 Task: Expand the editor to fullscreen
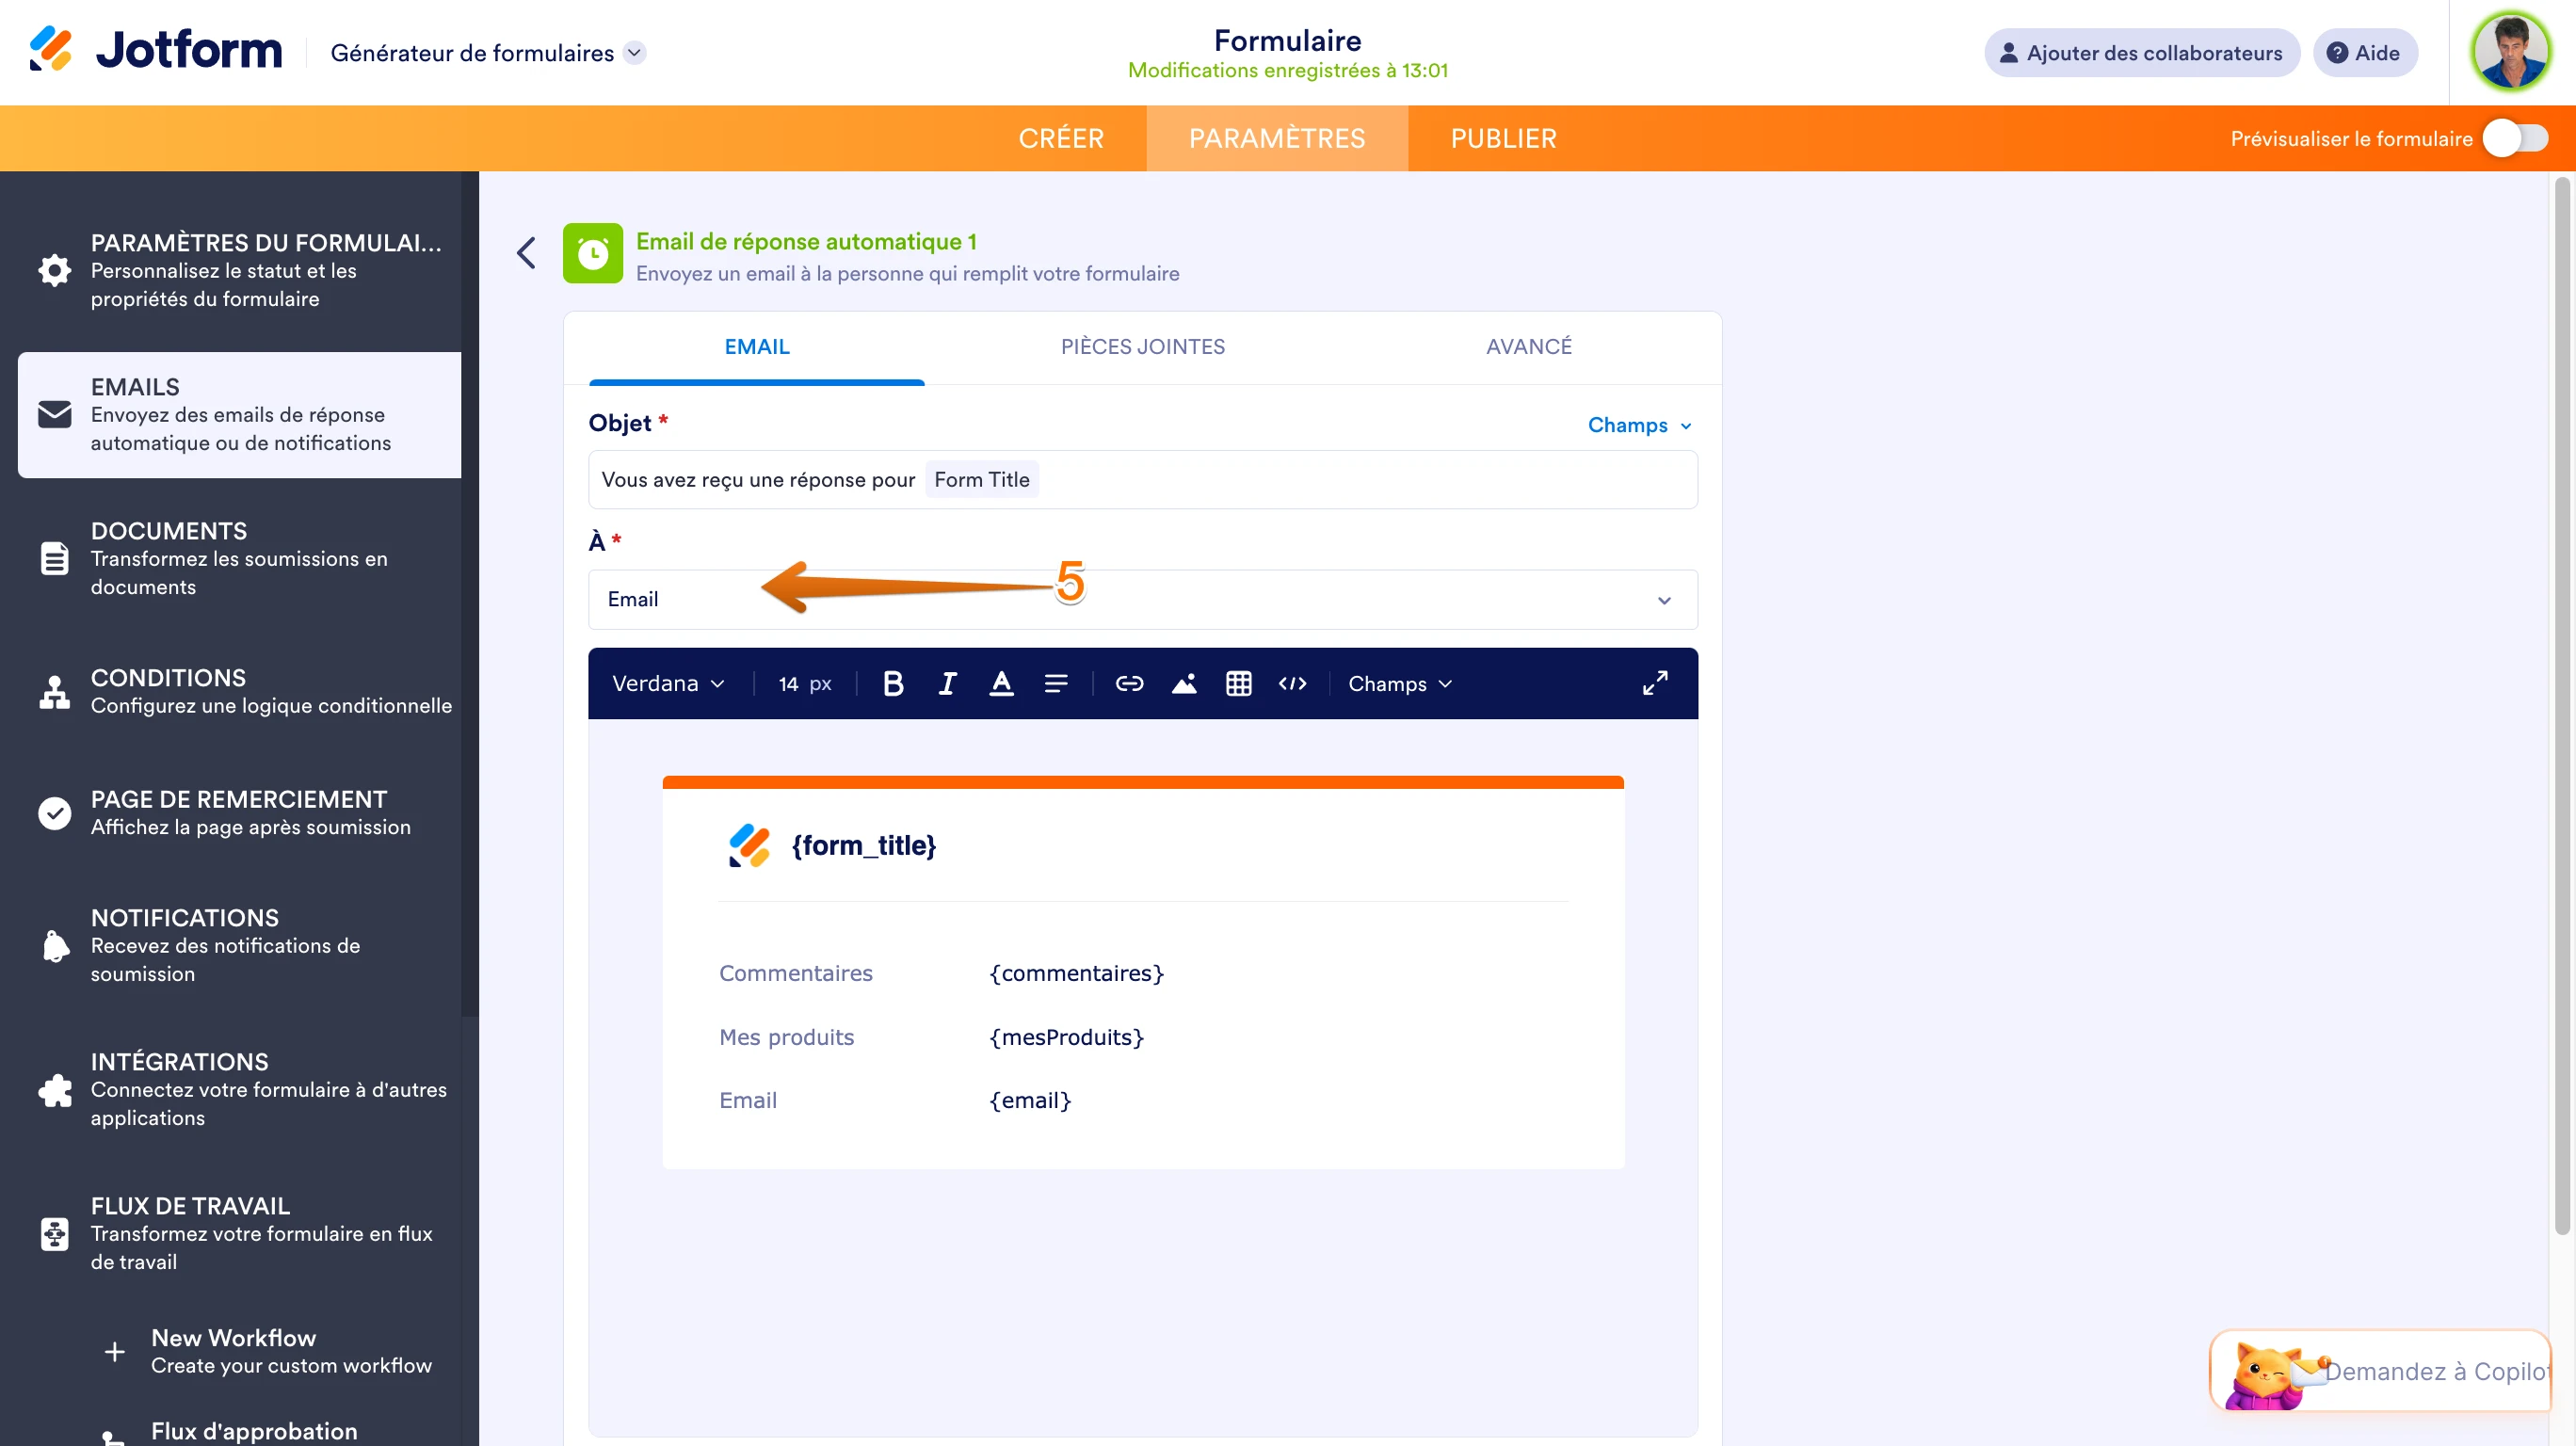click(x=1655, y=684)
